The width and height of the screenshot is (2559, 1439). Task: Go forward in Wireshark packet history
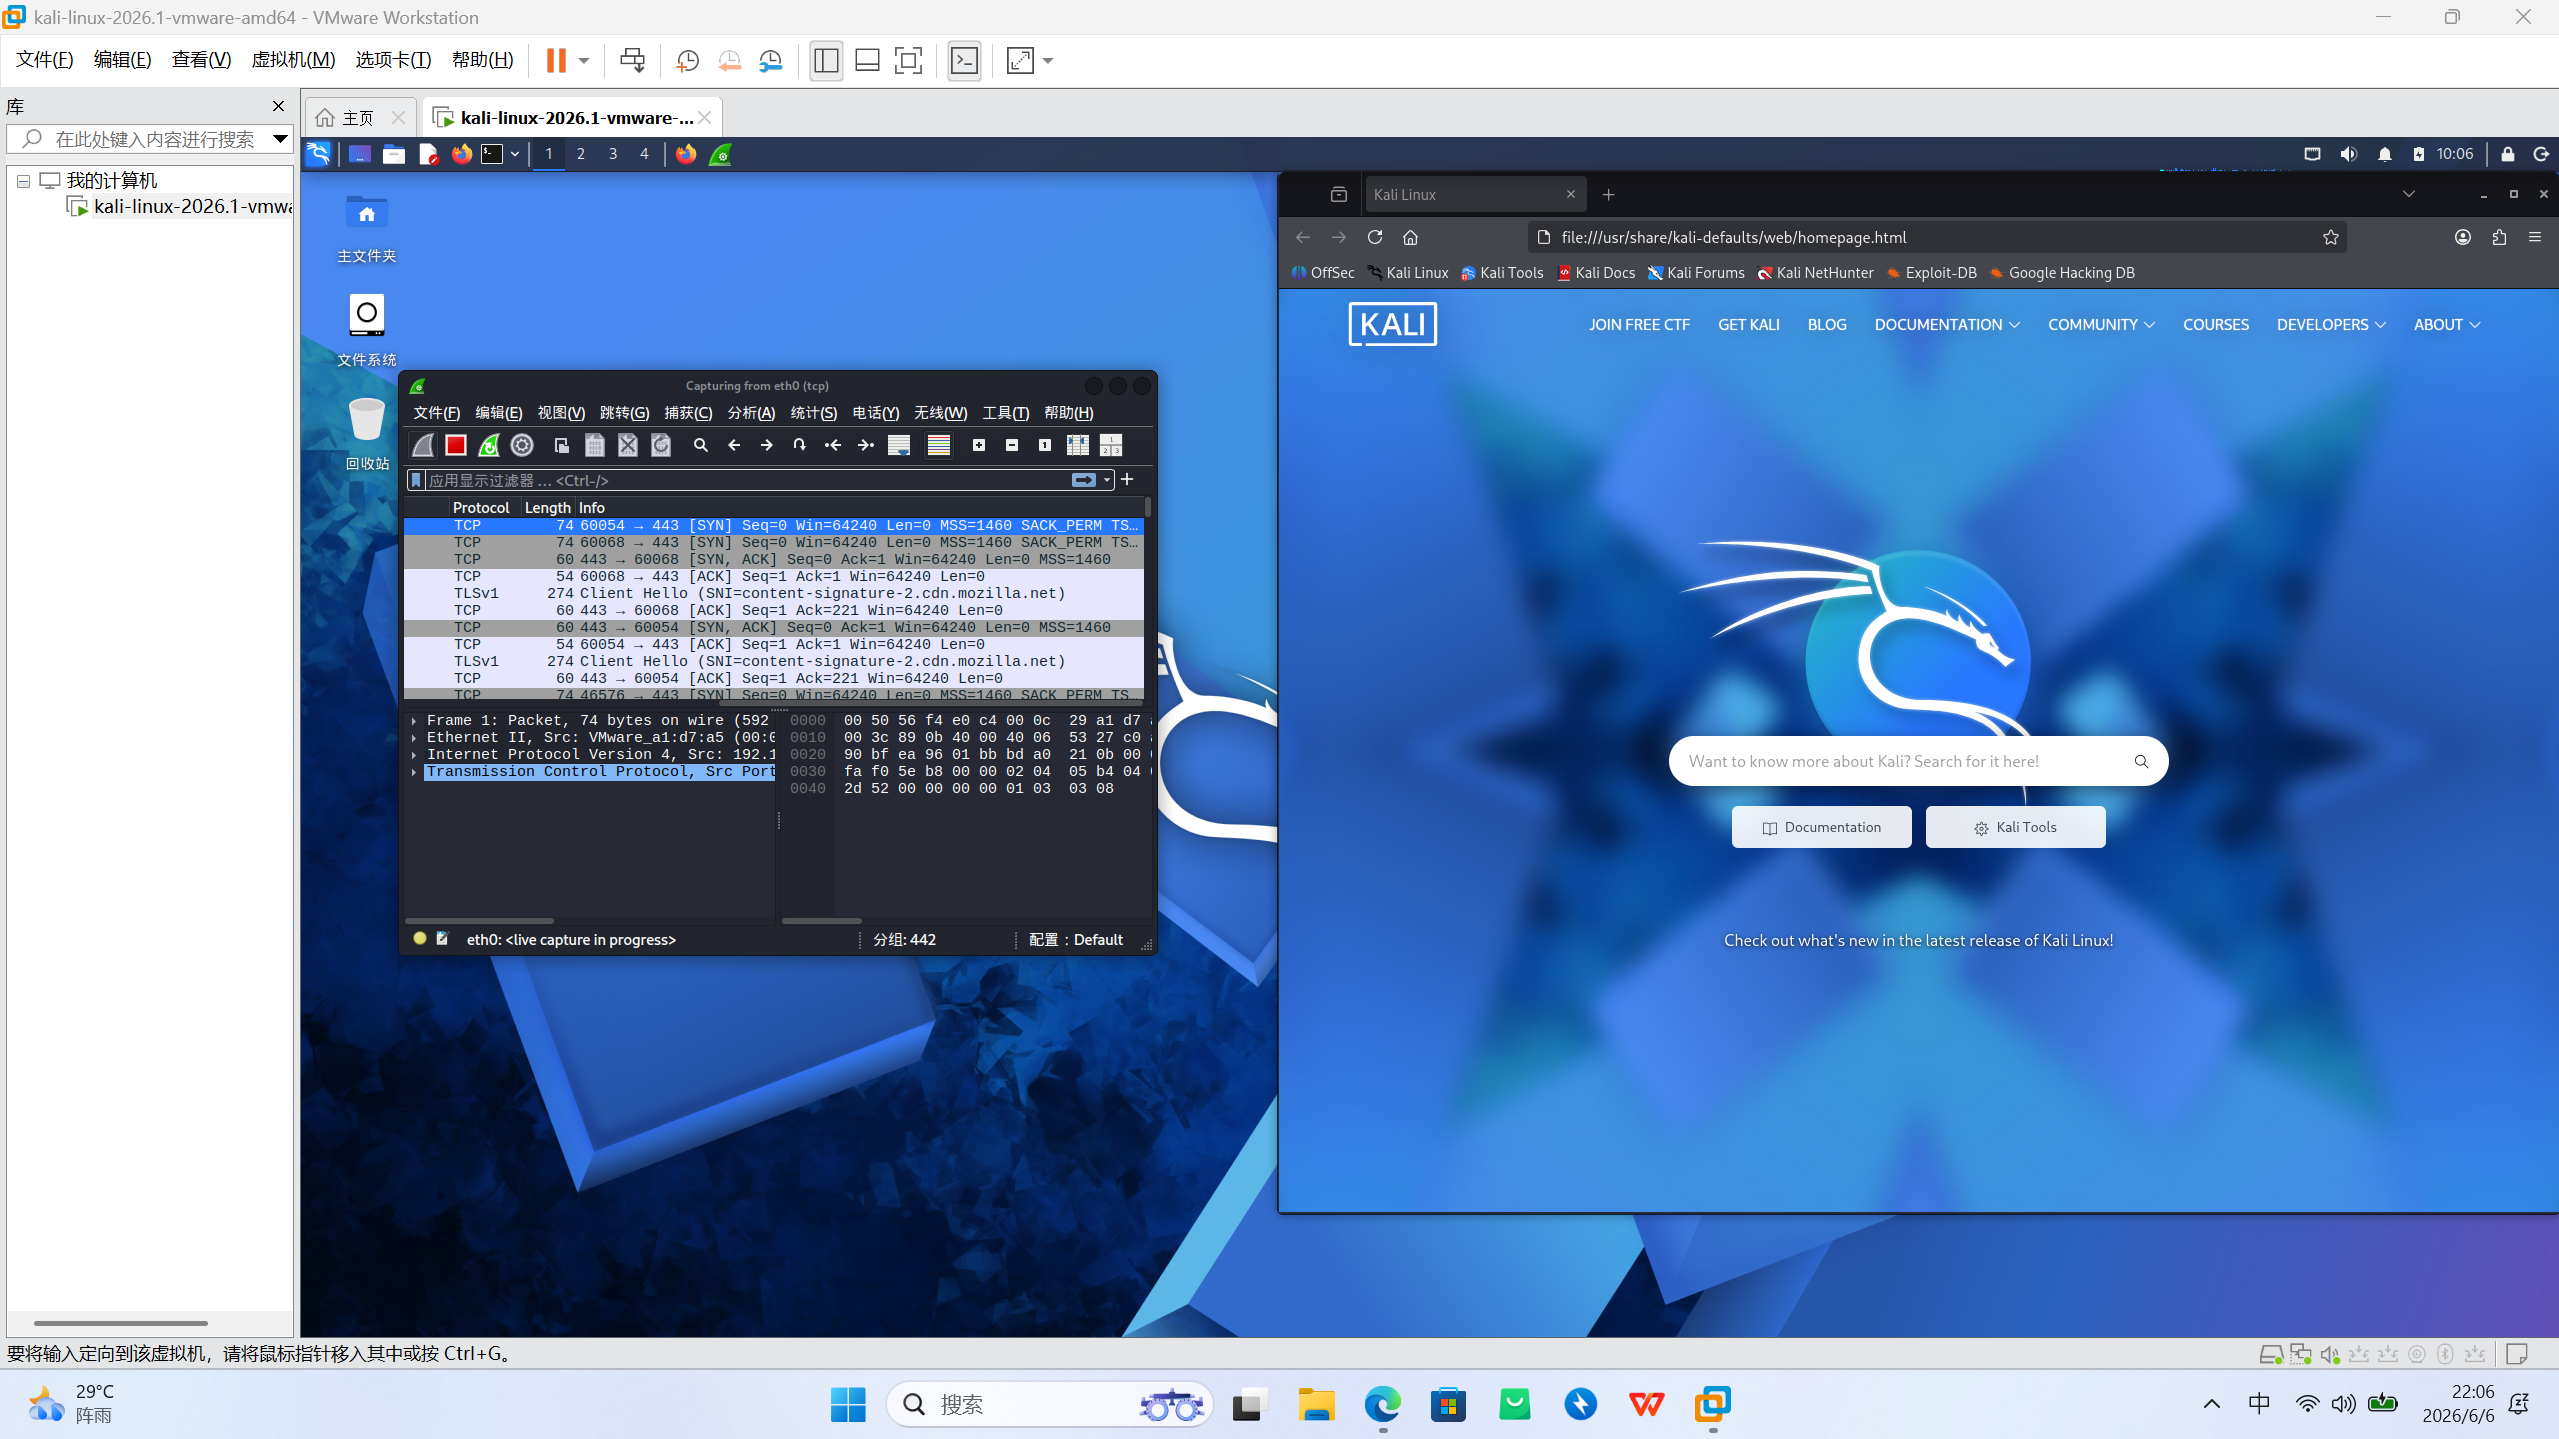pyautogui.click(x=767, y=445)
